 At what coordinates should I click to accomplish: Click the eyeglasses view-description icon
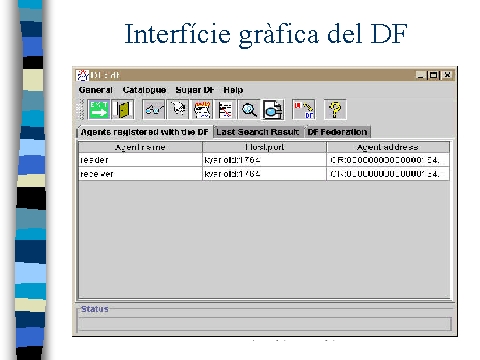click(x=154, y=110)
